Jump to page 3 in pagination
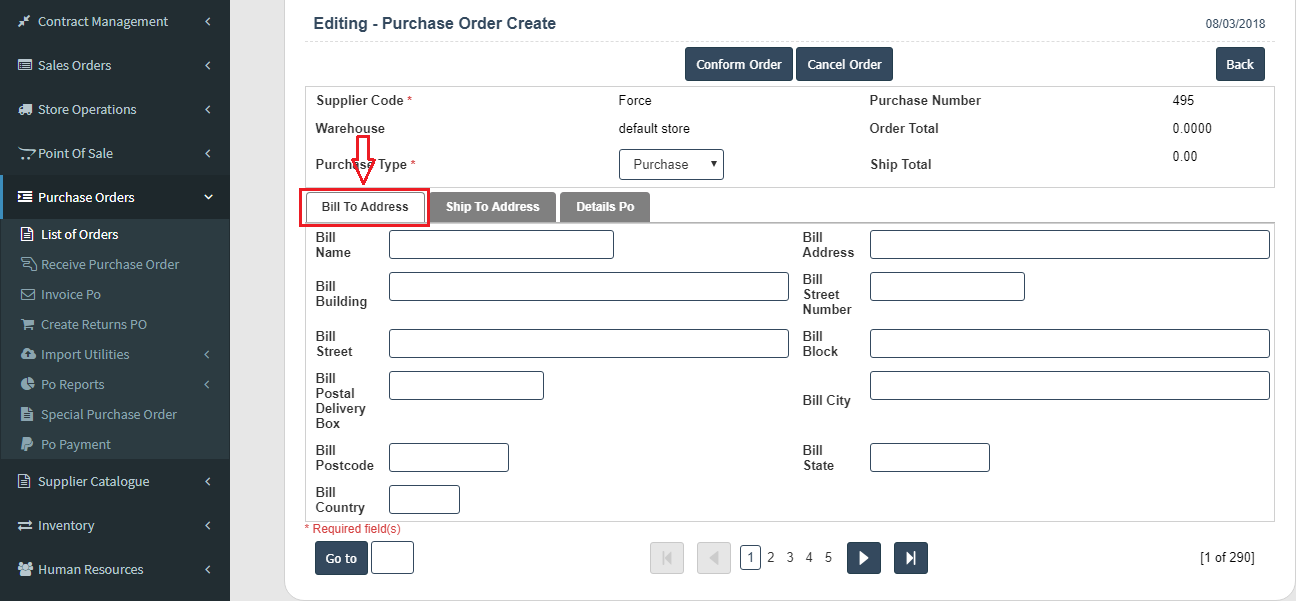The width and height of the screenshot is (1296, 601). coord(790,558)
